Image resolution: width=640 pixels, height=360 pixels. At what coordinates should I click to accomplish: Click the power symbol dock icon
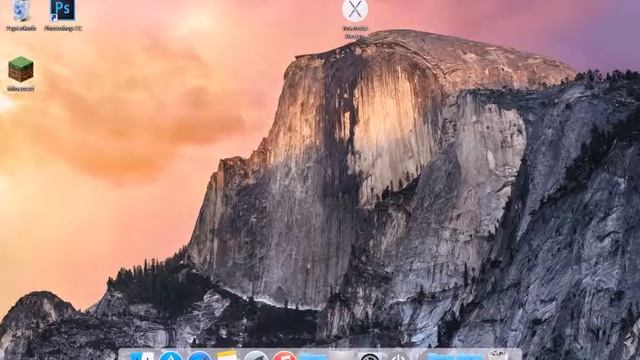tap(398, 357)
